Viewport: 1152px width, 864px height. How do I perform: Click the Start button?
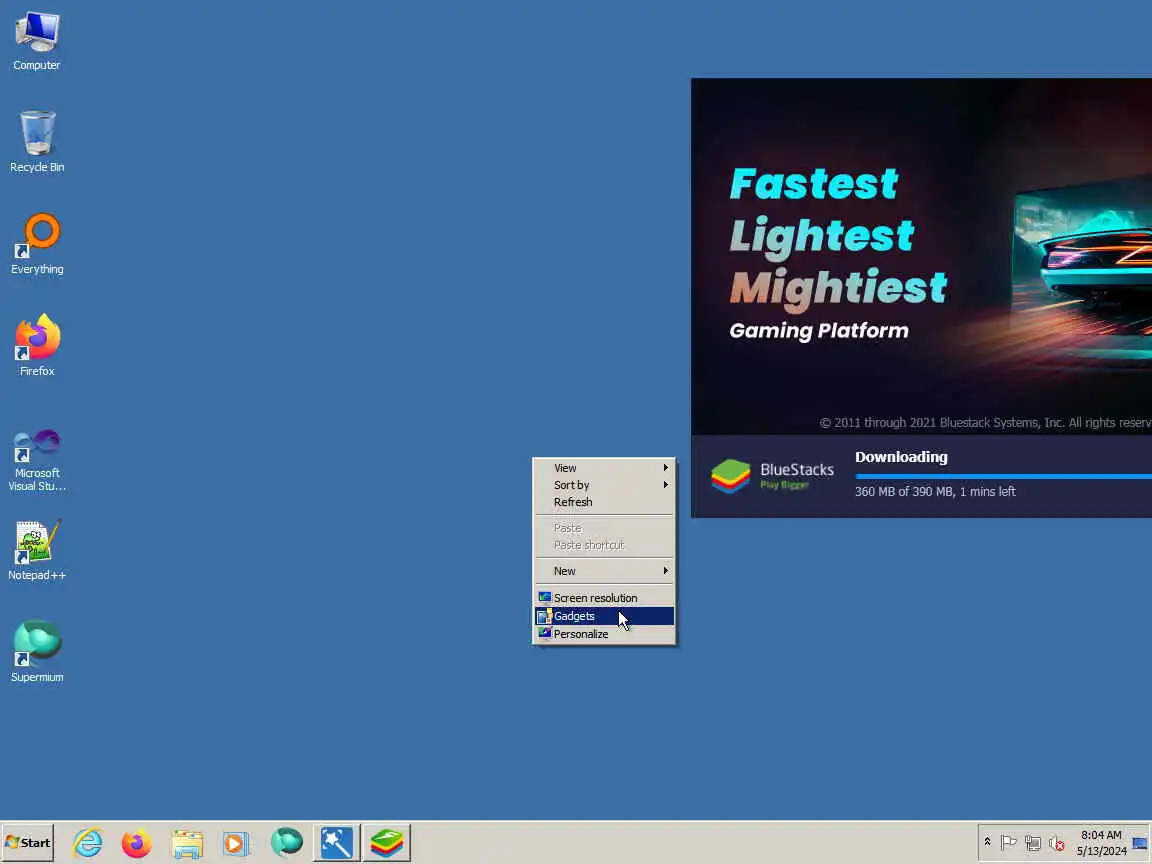click(x=28, y=843)
